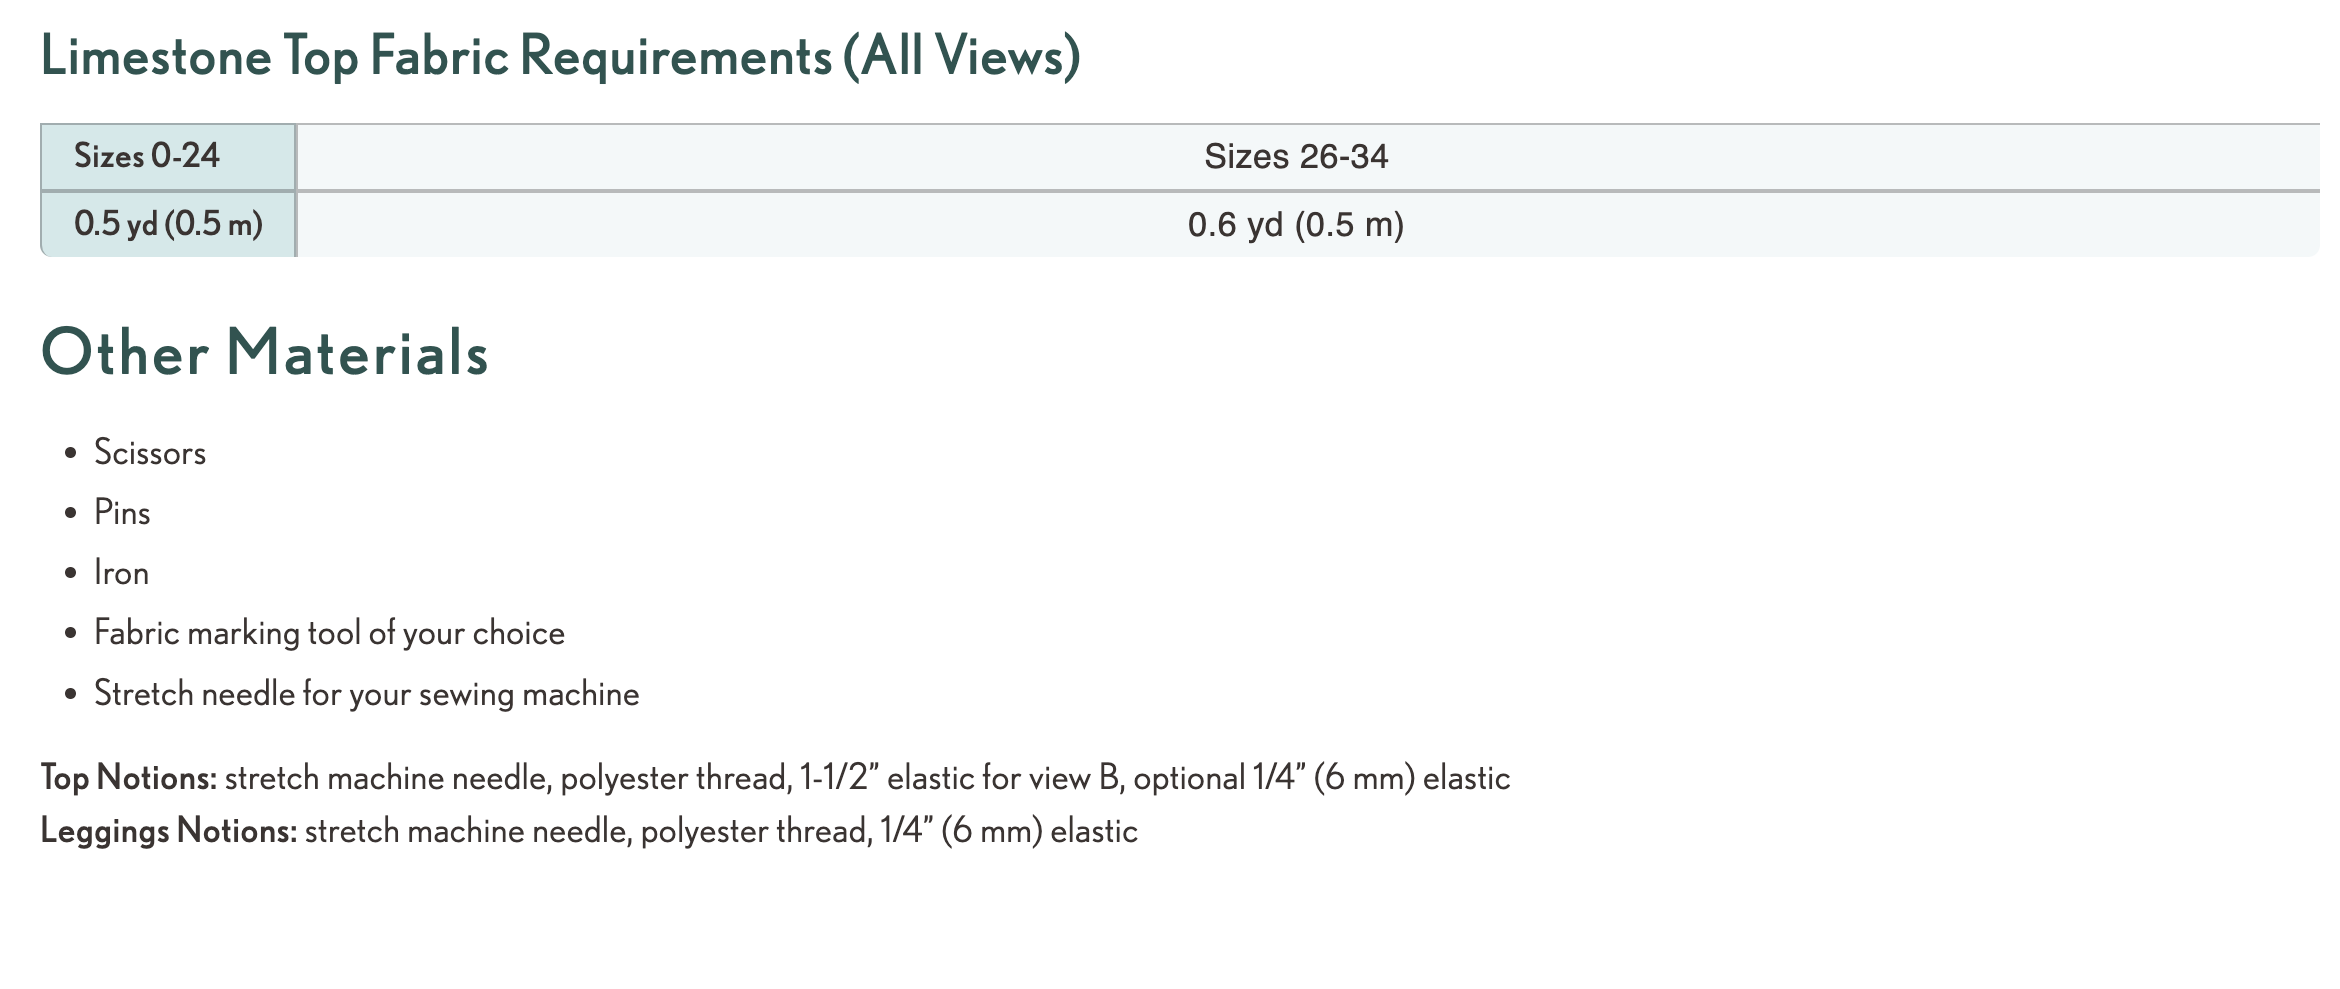Click the Top Notions bold label
This screenshot has width=2340, height=989.
[129, 778]
